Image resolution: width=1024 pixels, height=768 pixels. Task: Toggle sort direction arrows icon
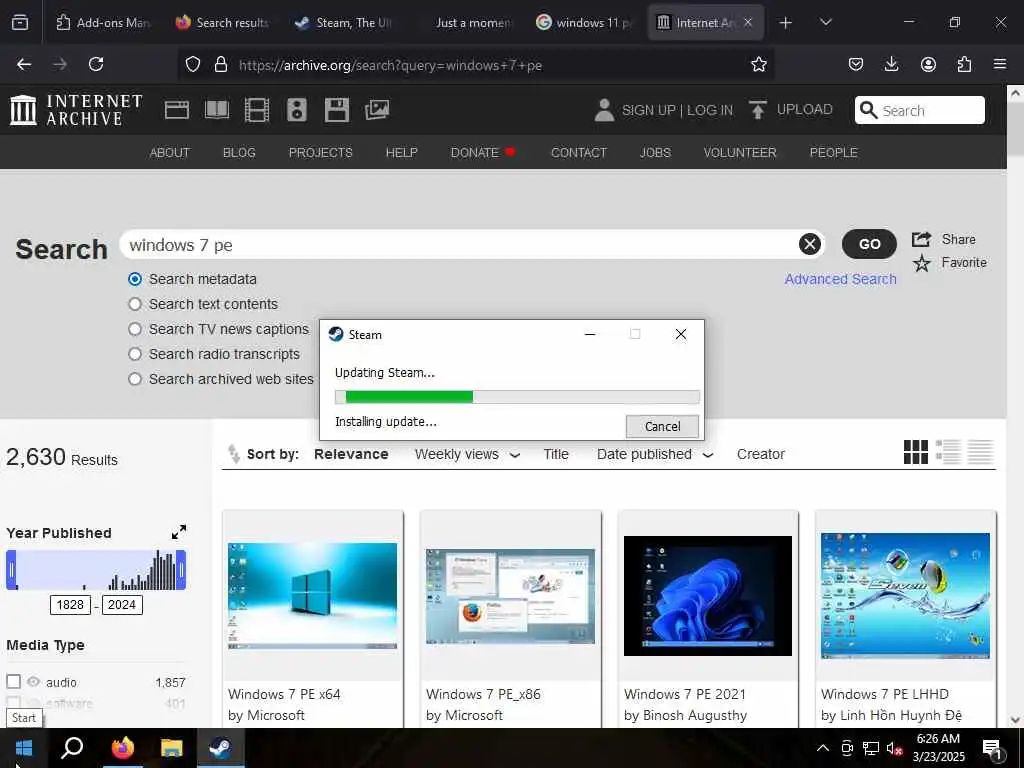[233, 453]
